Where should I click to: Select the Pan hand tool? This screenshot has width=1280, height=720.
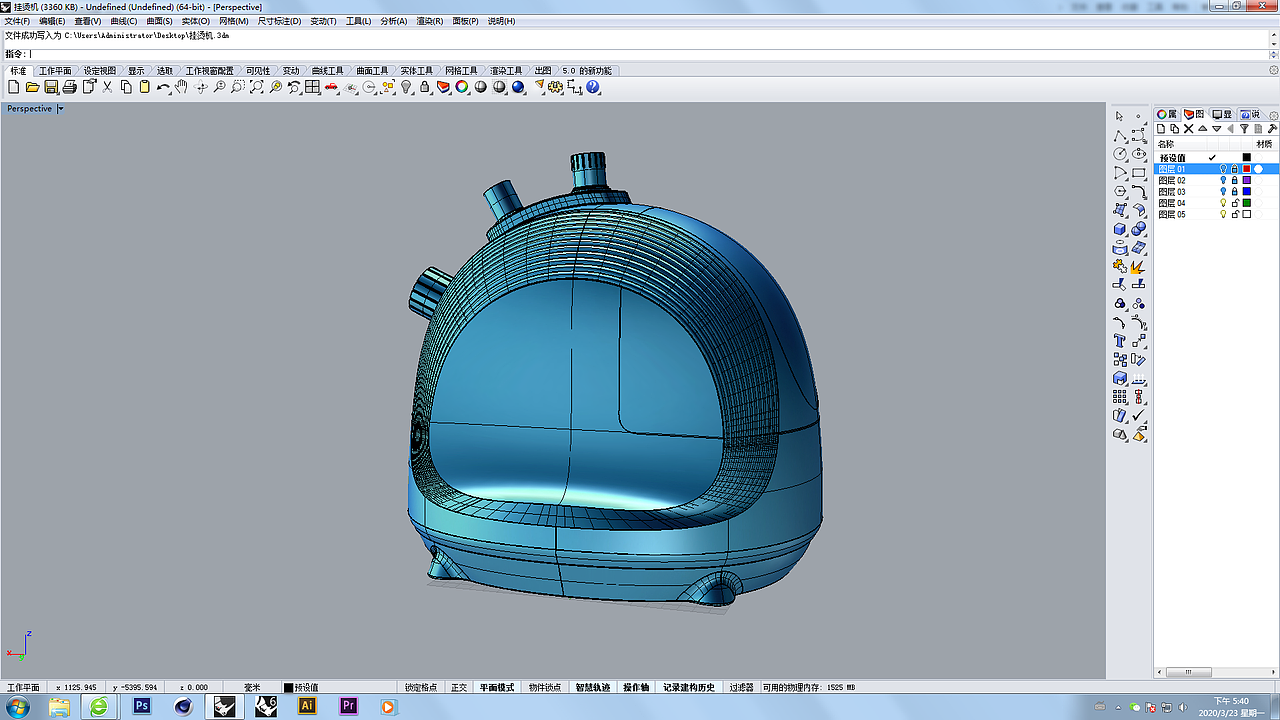pos(181,88)
